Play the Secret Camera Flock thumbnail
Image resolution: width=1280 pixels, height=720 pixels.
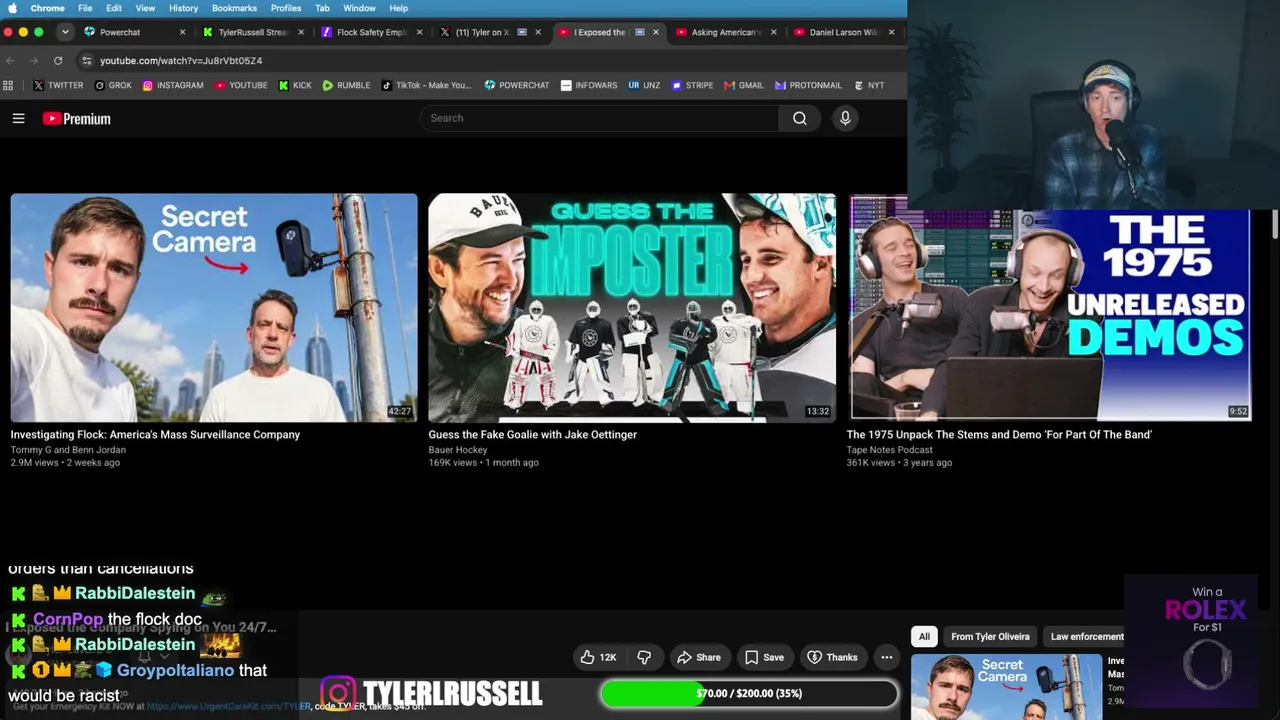point(214,308)
